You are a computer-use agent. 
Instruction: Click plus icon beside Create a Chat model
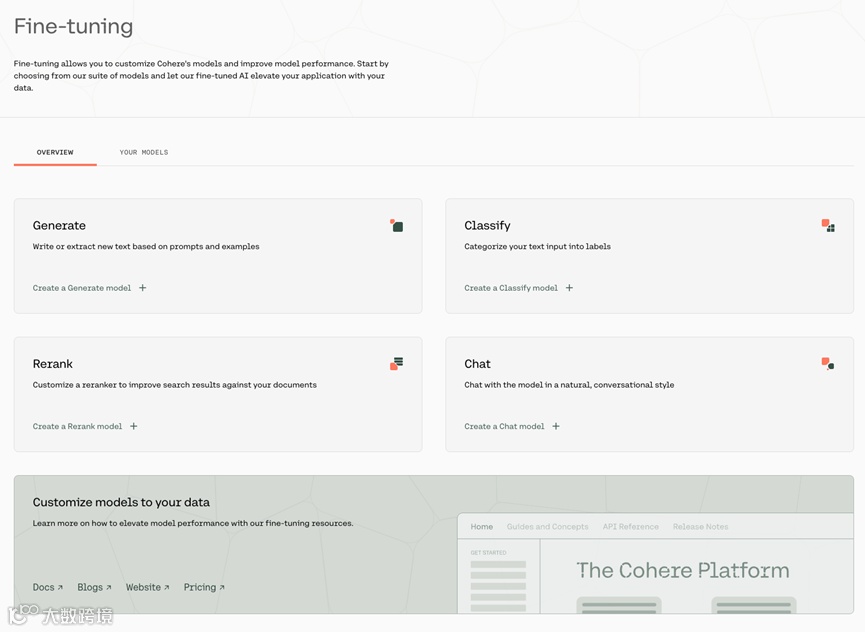tap(556, 426)
